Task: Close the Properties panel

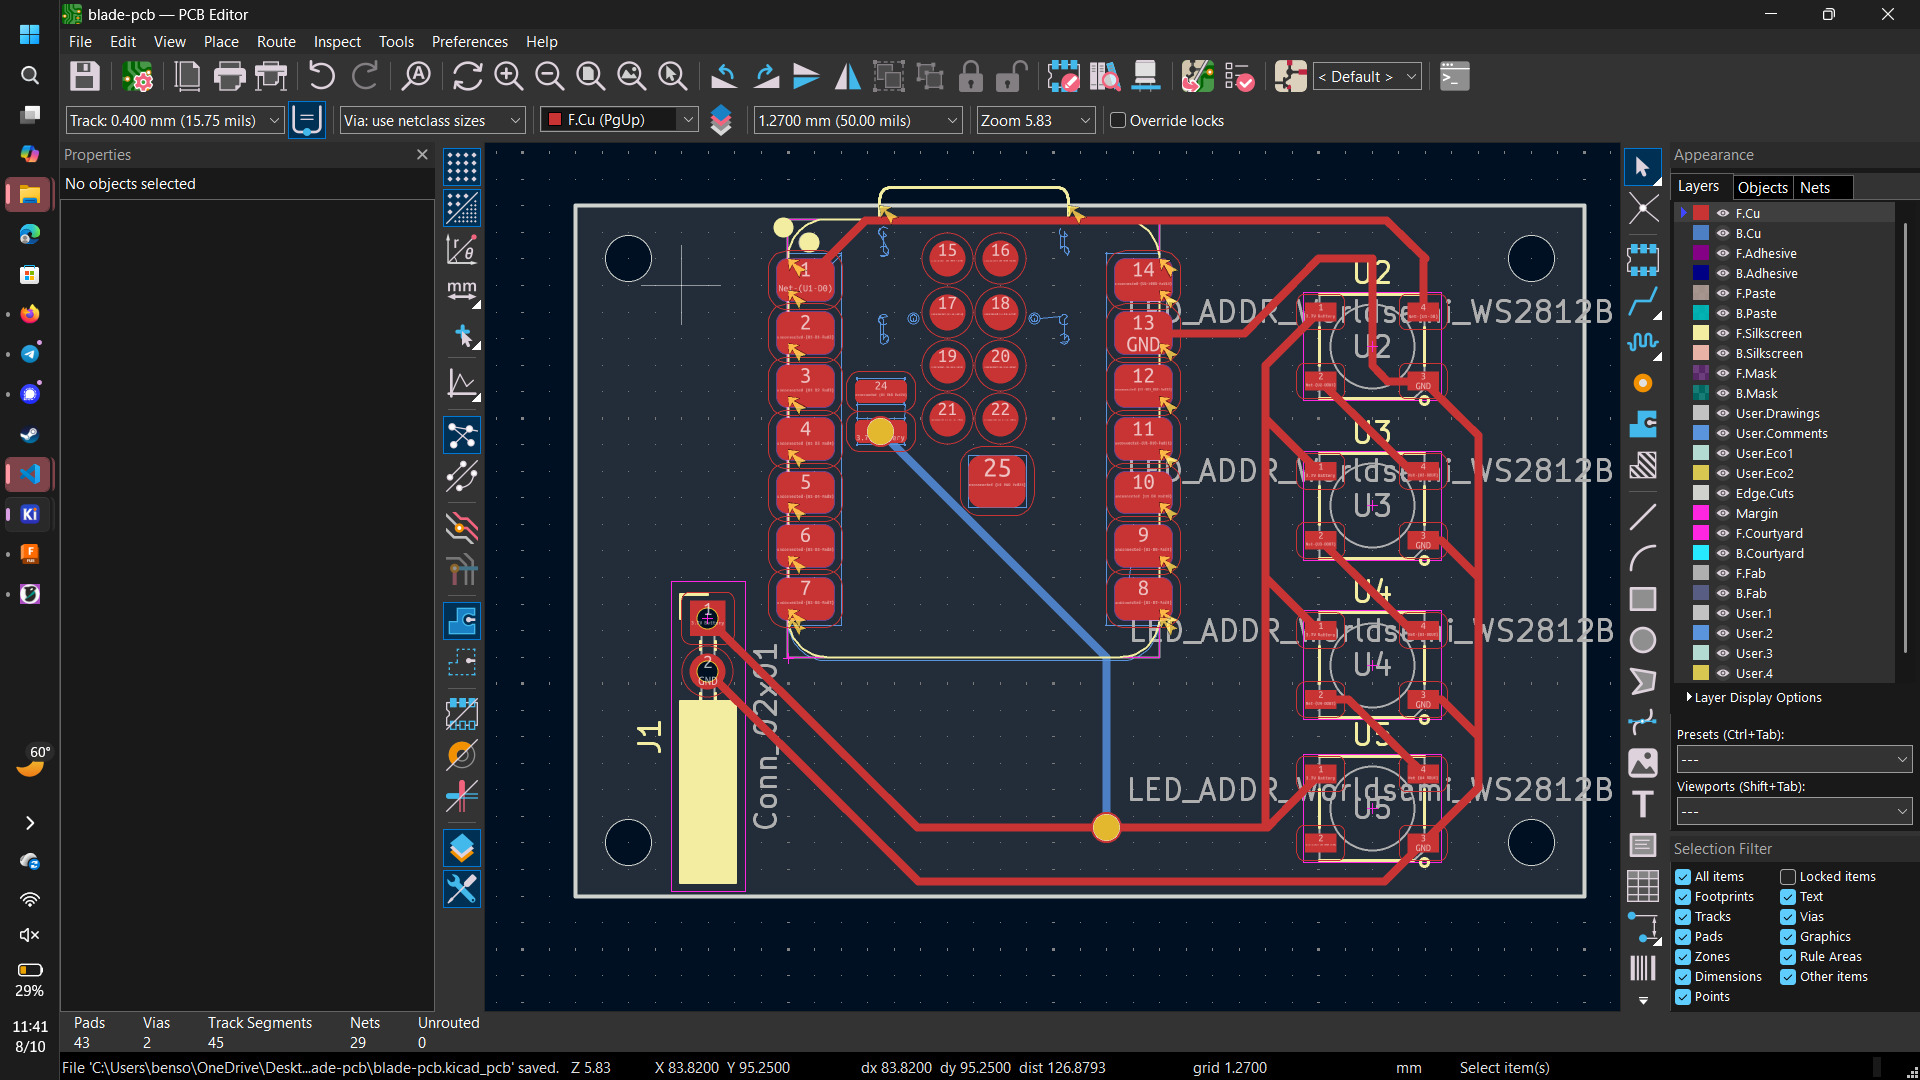Action: [x=422, y=155]
